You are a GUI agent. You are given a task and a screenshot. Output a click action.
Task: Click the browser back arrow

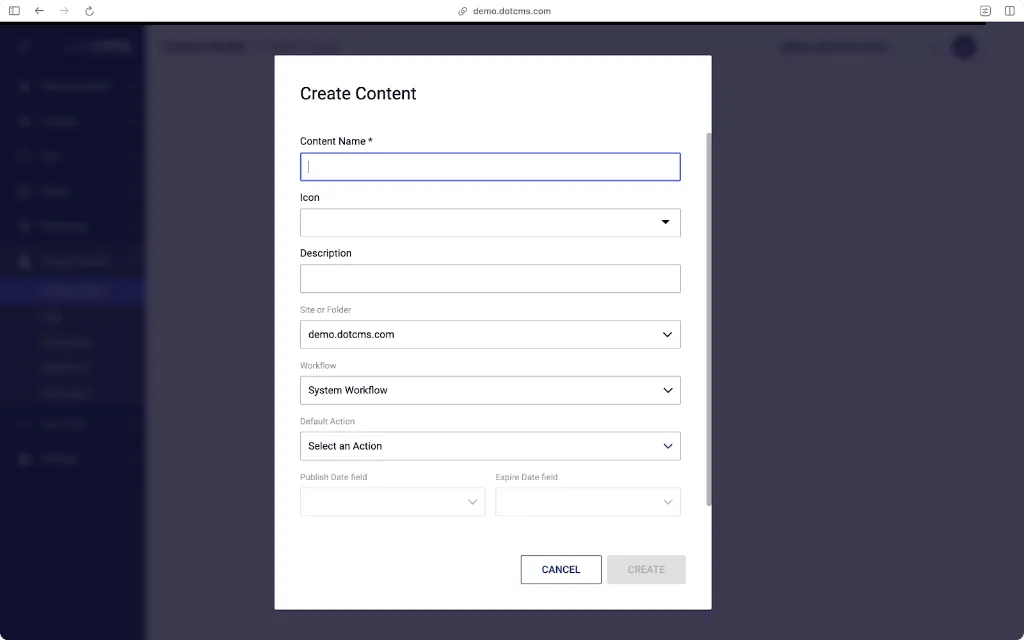pos(39,11)
